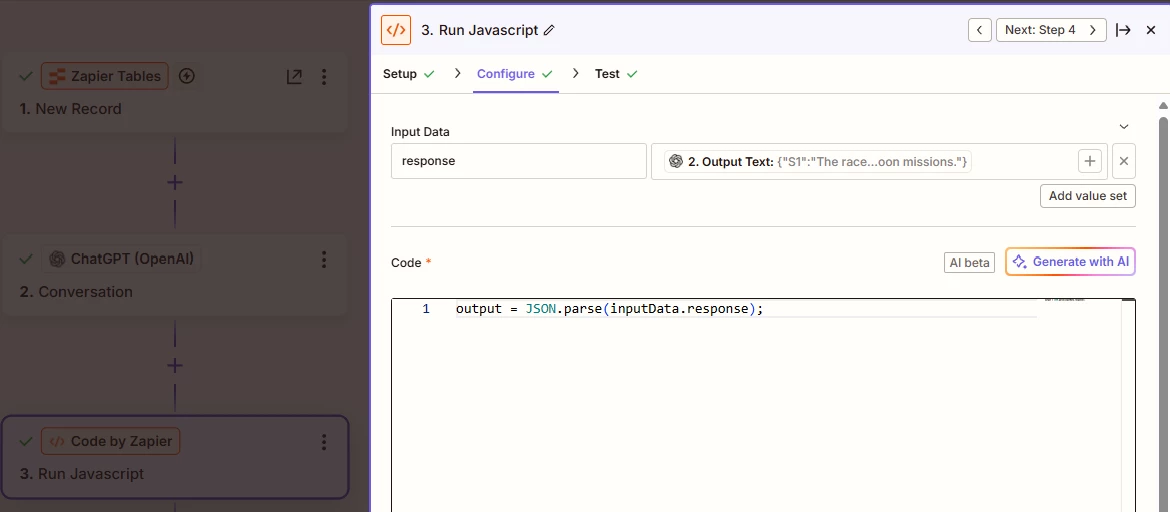
Task: Click the AI beta badge
Action: 969,263
